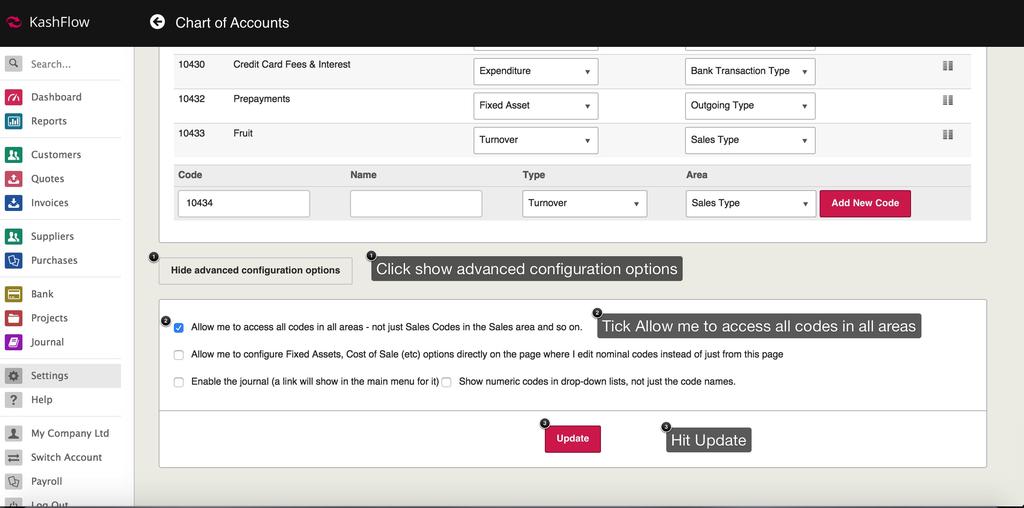Screen dimensions: 1024x508
Task: Click the empty Name input field
Action: click(x=416, y=204)
